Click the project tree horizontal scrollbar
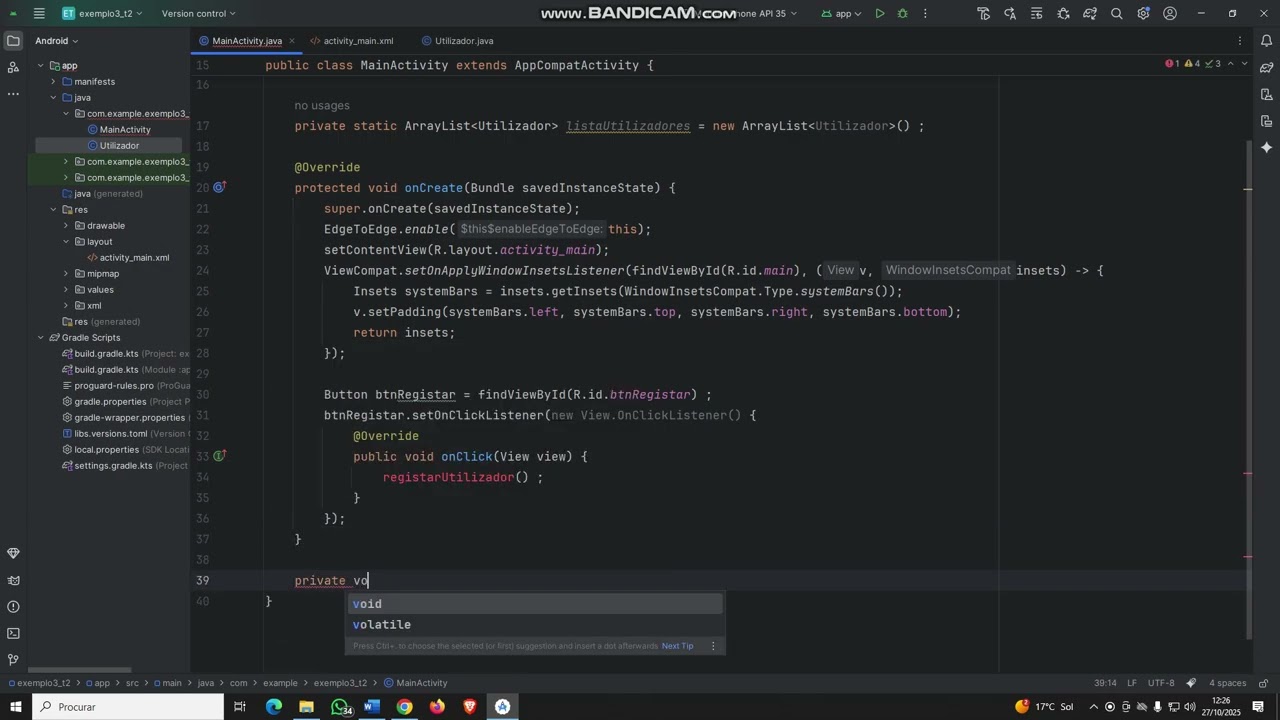This screenshot has width=1280, height=720. click(x=80, y=670)
